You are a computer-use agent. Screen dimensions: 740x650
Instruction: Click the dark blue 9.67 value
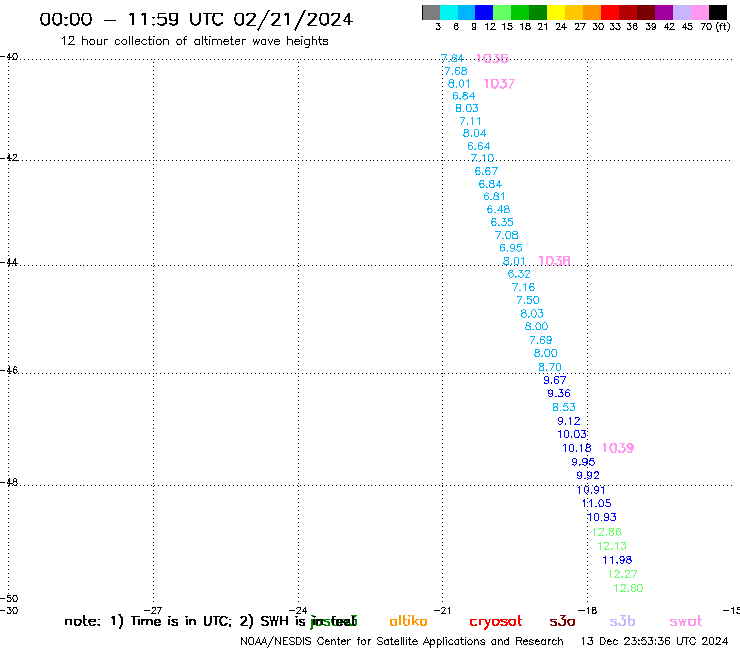point(555,380)
